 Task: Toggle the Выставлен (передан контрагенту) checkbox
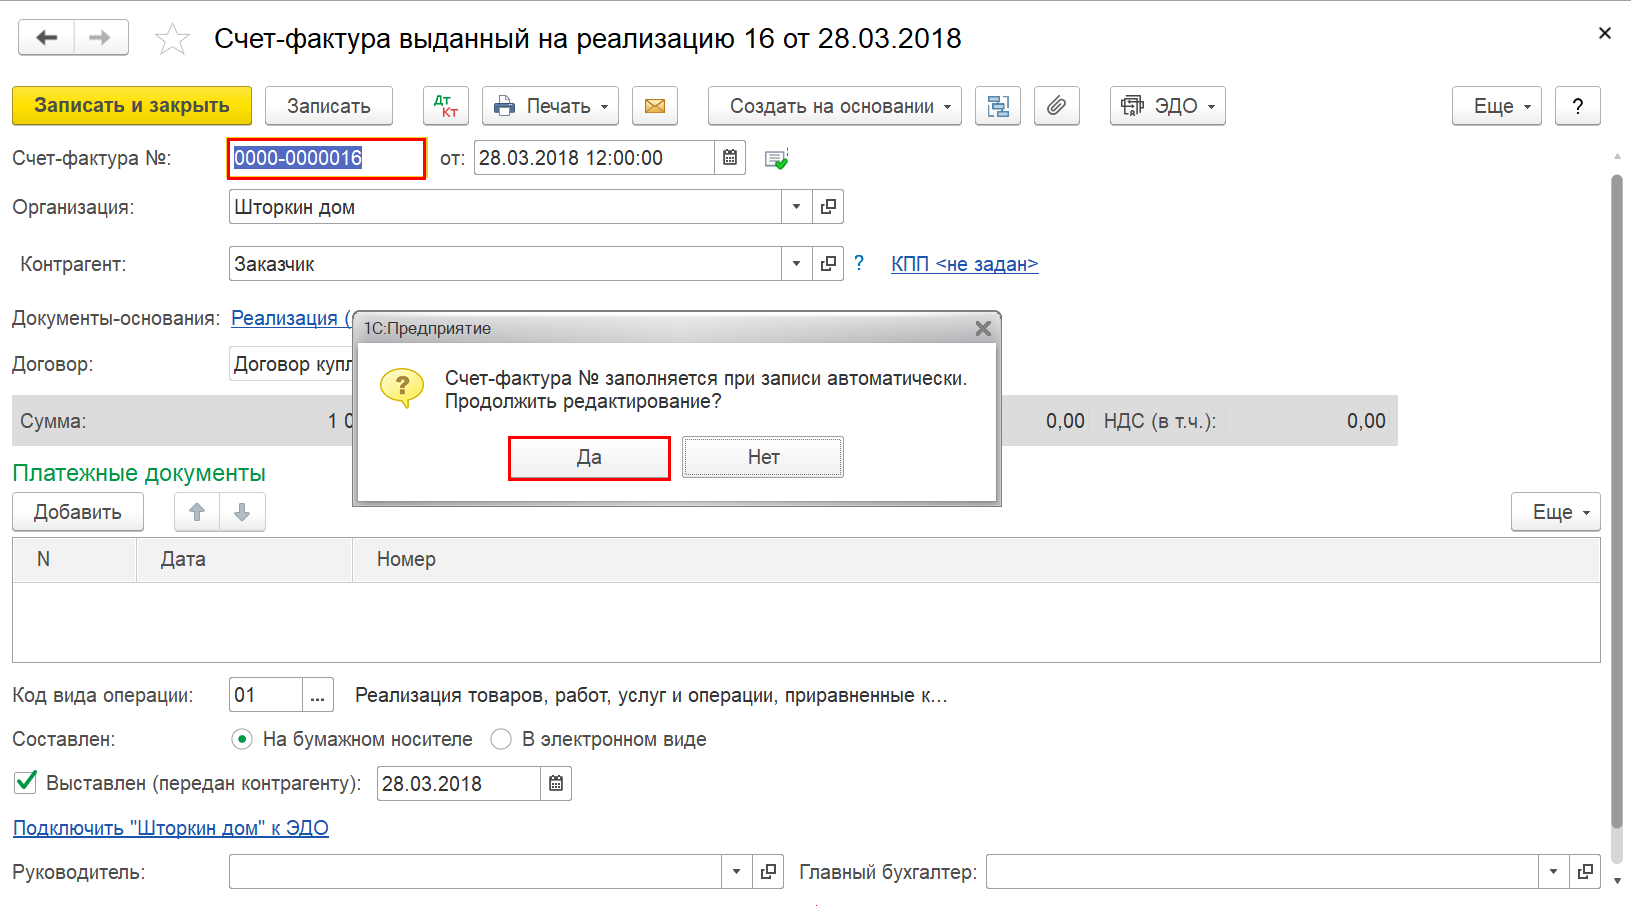[x=26, y=782]
